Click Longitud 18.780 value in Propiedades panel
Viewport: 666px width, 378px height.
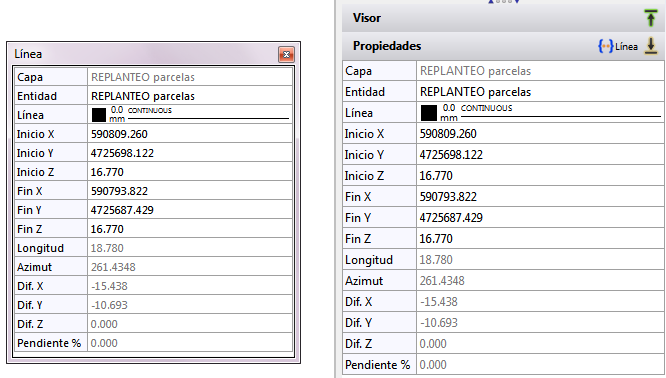(540, 260)
